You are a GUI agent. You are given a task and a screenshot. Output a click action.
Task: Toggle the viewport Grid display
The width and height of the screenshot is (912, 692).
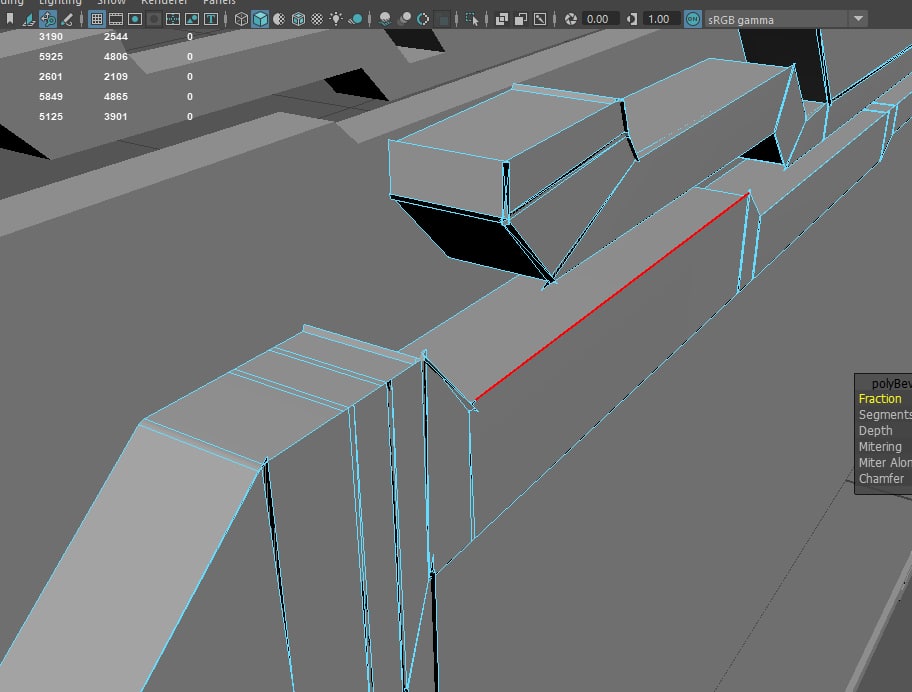tap(97, 19)
